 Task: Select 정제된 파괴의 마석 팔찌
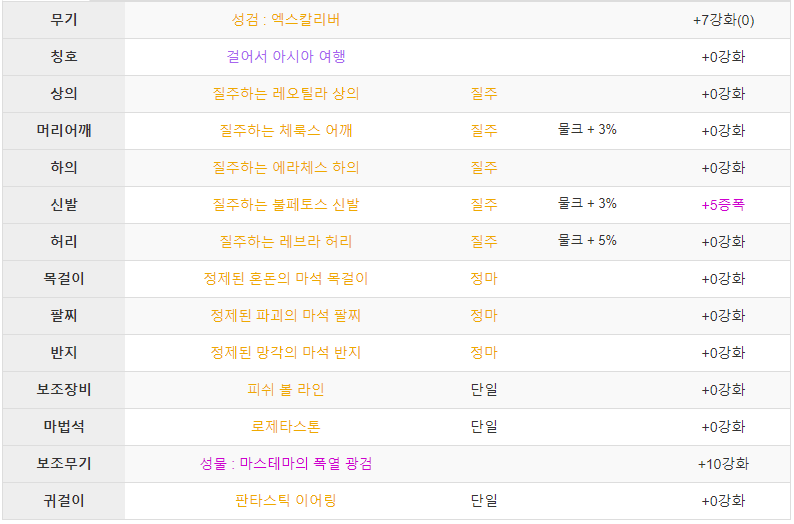[x=286, y=315]
